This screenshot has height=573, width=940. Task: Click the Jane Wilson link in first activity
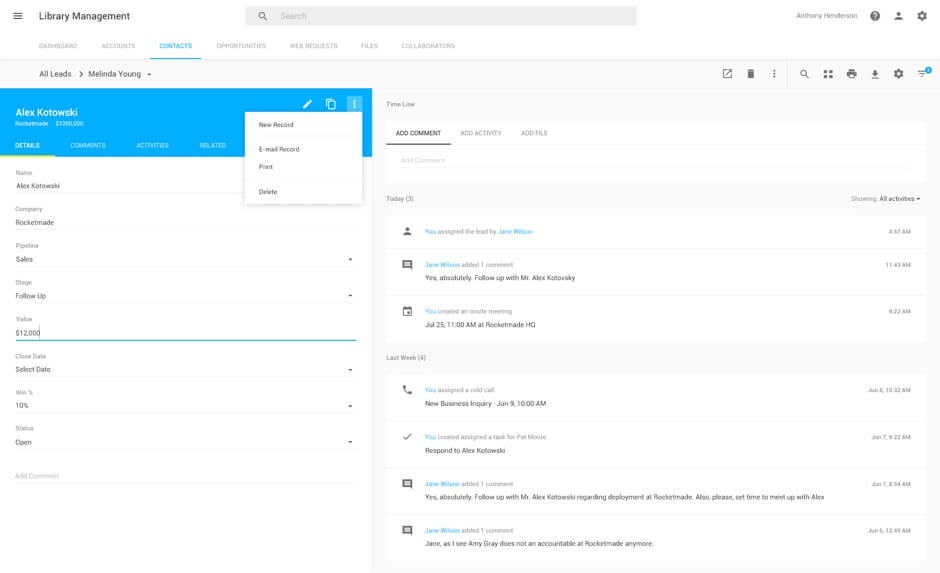pos(515,231)
